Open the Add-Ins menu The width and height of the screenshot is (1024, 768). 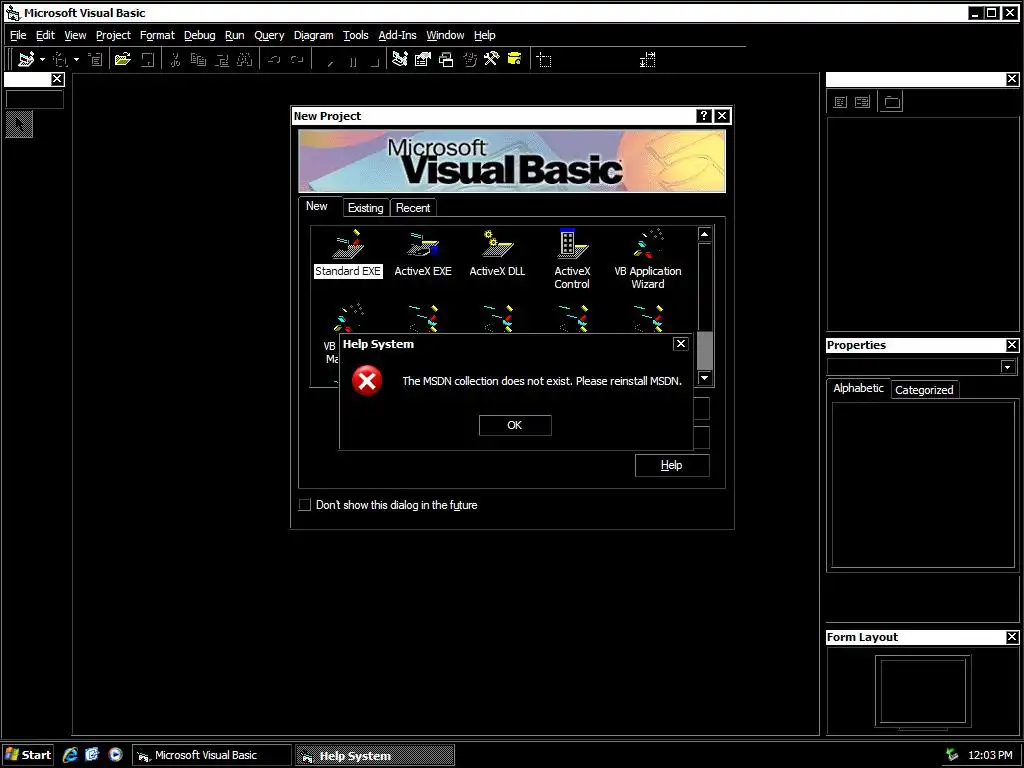pos(397,35)
